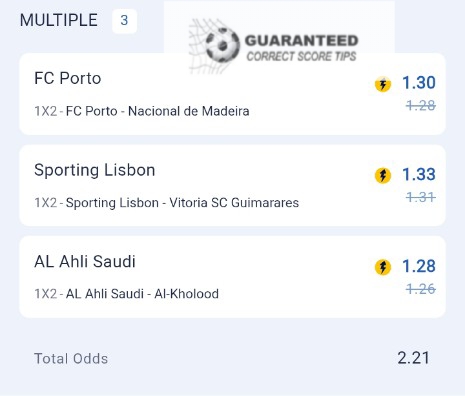Open the Guaranteed Correct Score Tips banner

[x=279, y=38]
